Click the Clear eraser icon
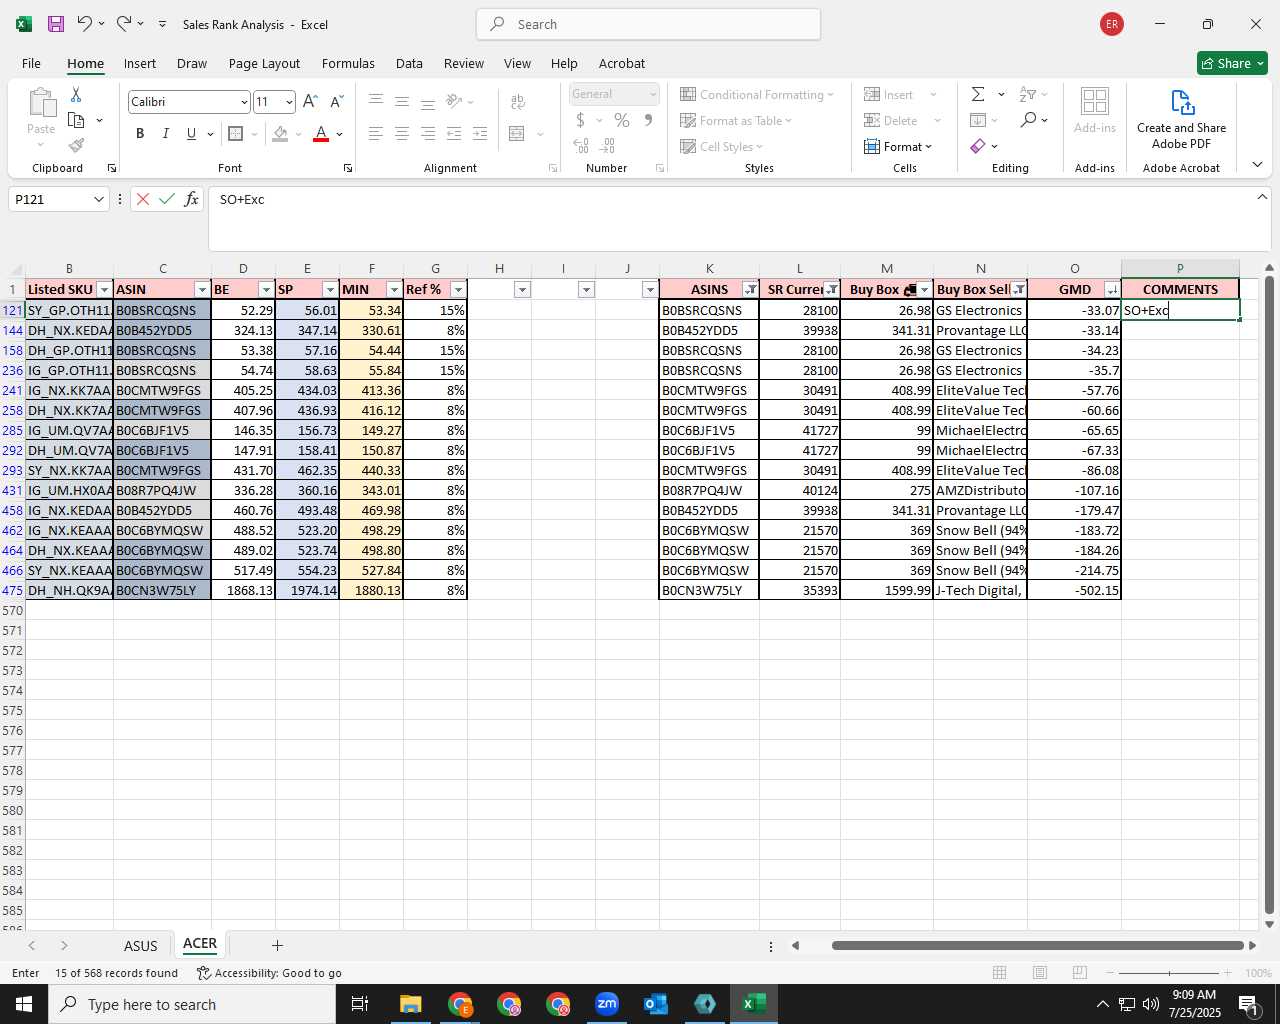 pos(978,146)
